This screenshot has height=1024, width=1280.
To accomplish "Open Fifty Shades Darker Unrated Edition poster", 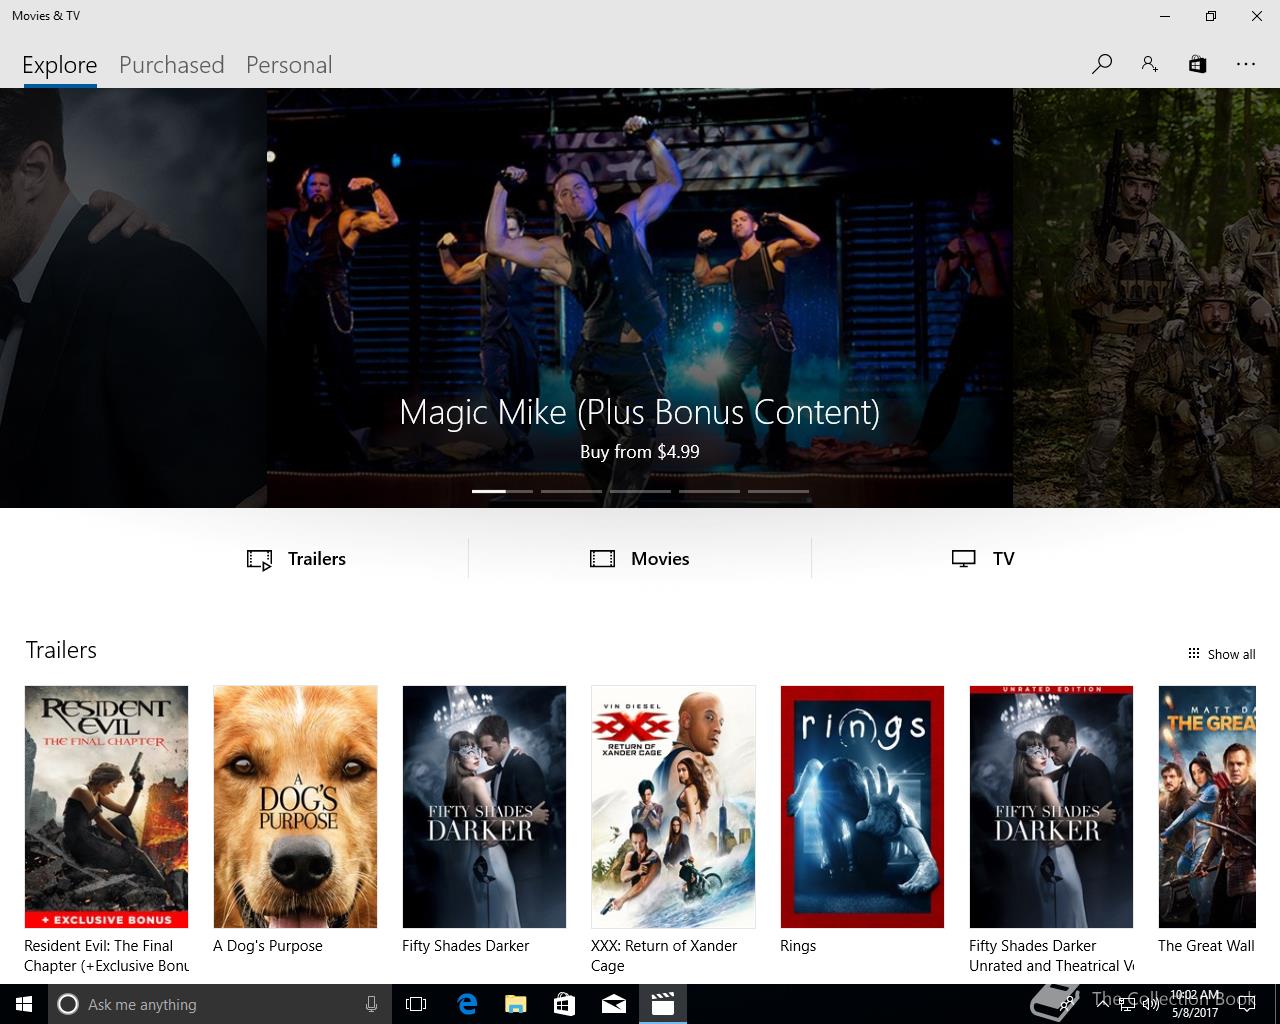I will coord(1051,807).
